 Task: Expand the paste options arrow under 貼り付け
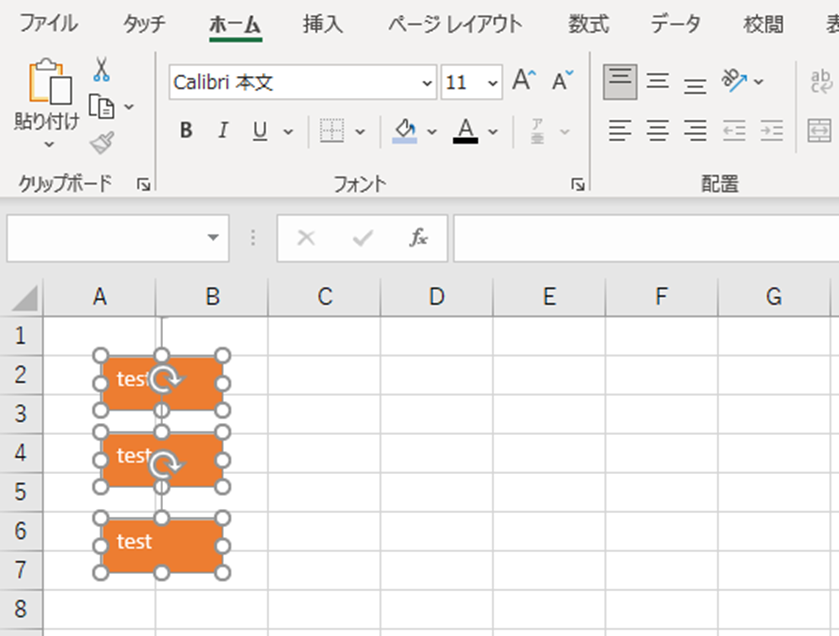coord(49,144)
